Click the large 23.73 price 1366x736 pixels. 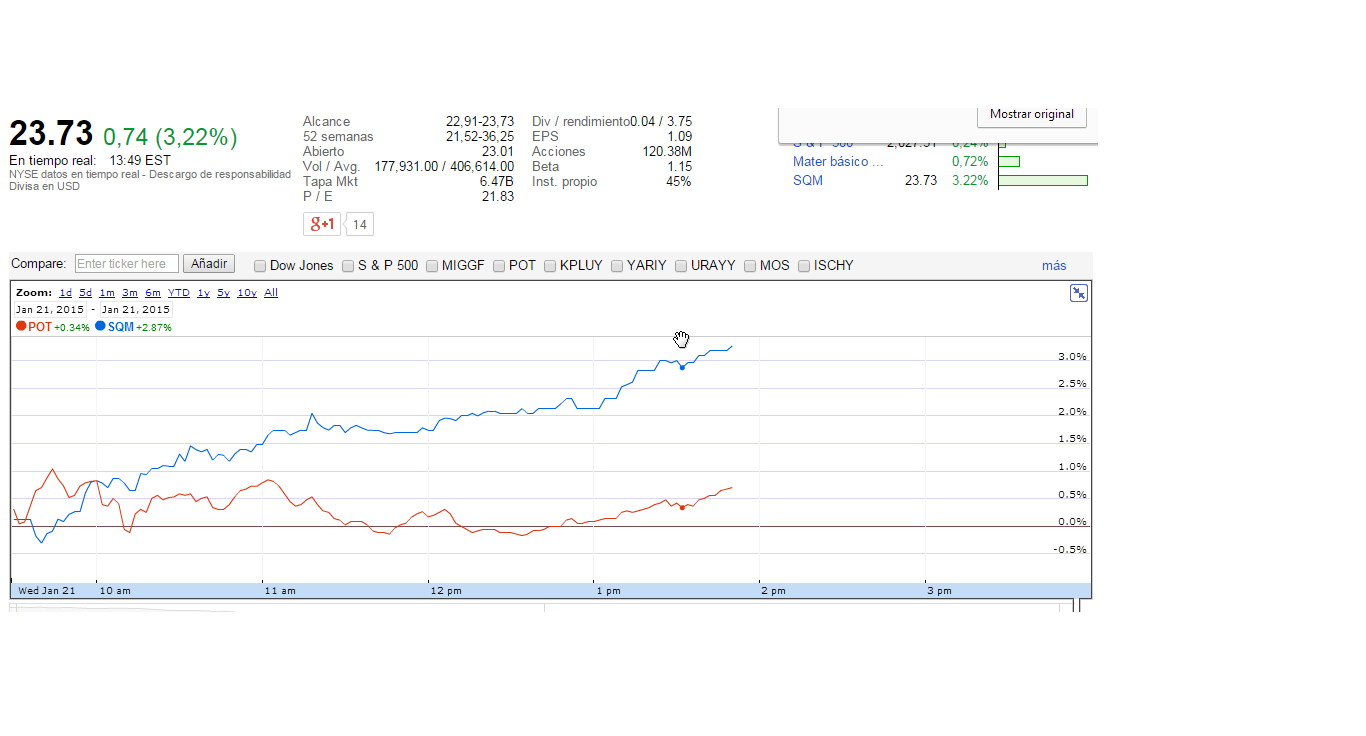coord(51,134)
